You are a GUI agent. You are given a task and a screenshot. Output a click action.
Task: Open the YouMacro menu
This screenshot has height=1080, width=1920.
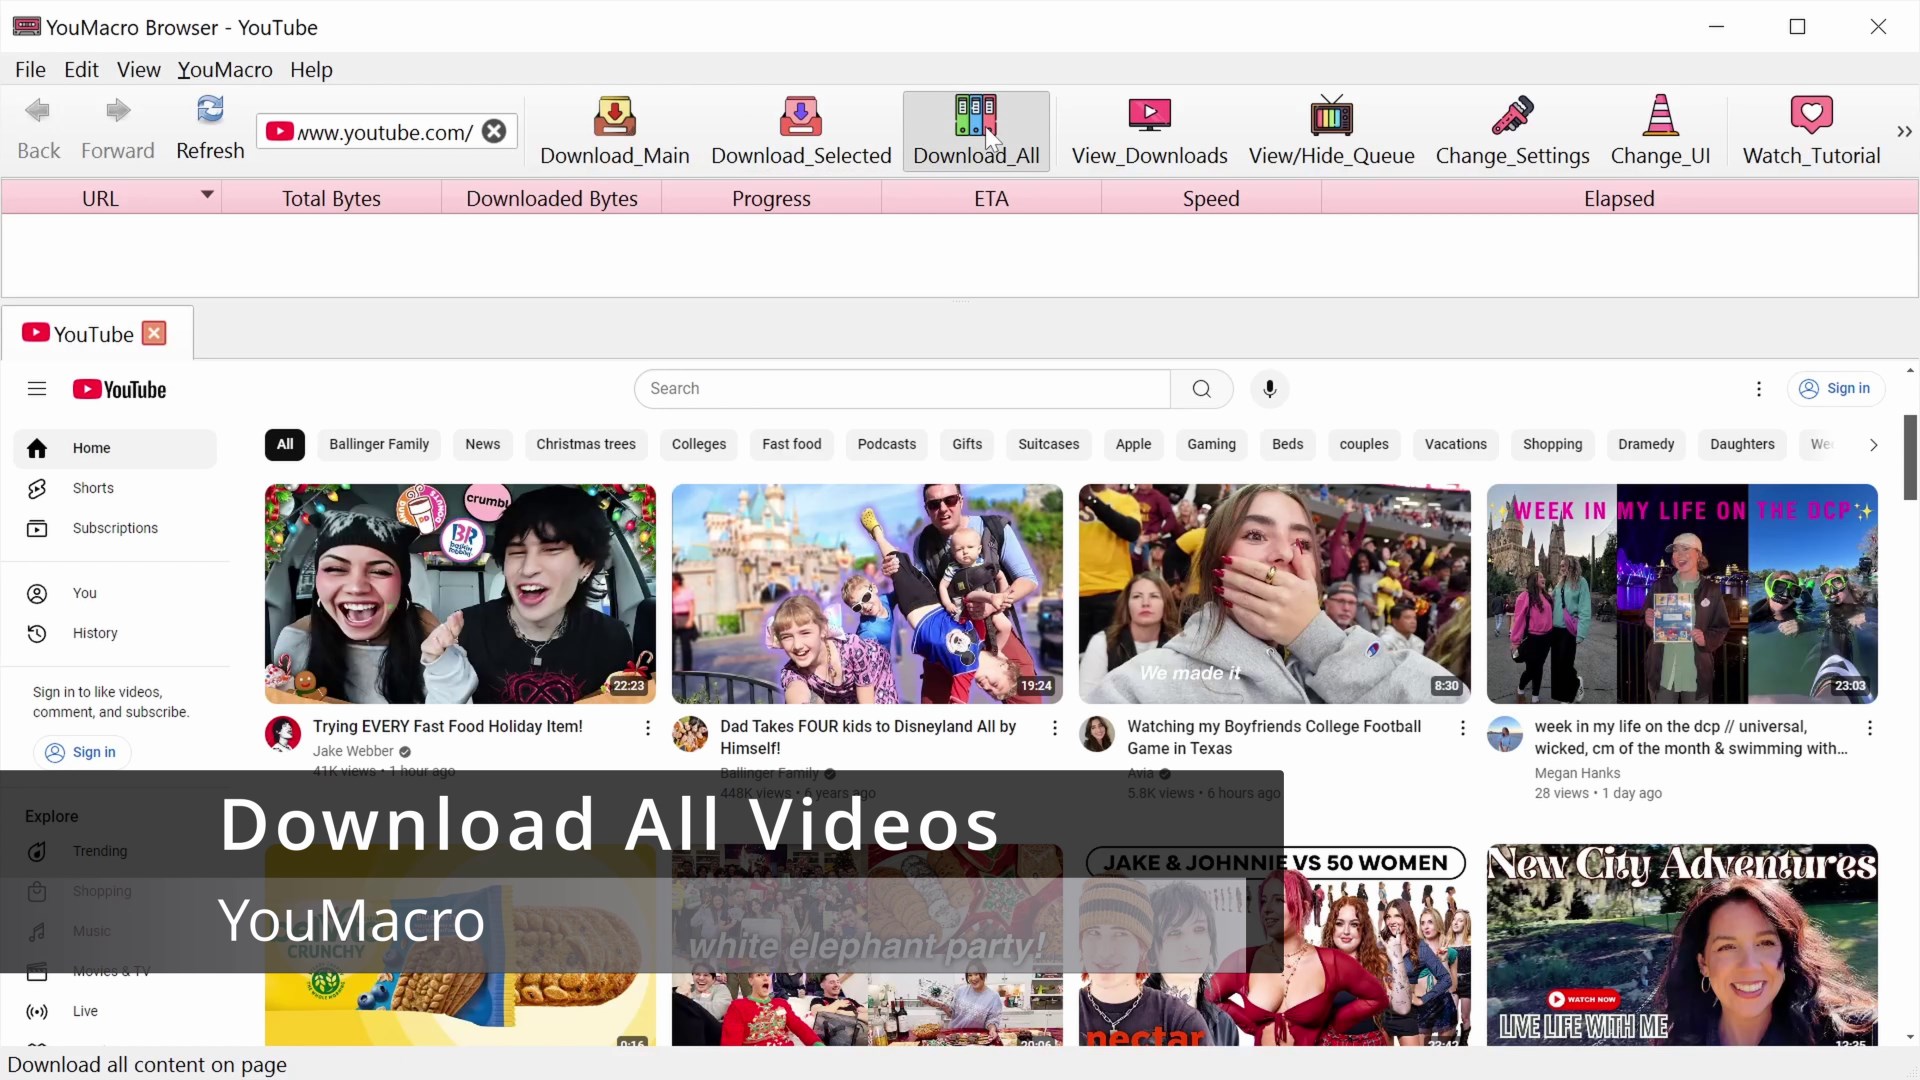click(226, 69)
